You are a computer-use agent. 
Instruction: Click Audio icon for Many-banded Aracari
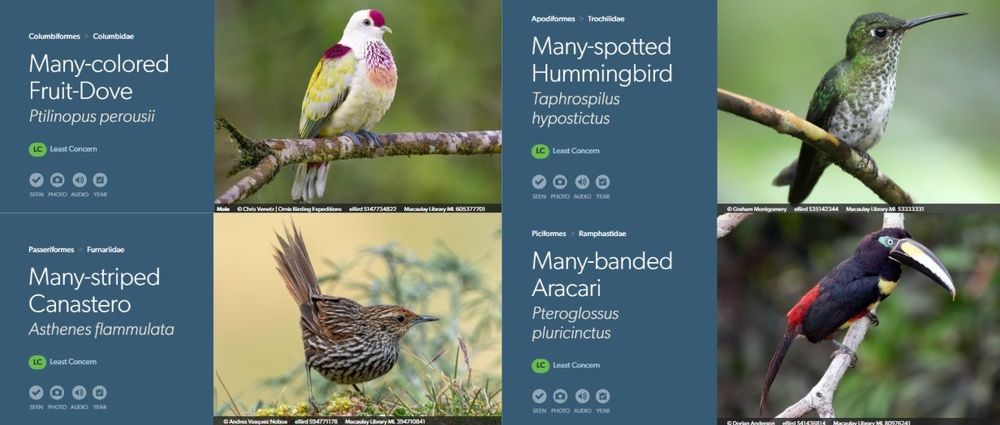[582, 396]
